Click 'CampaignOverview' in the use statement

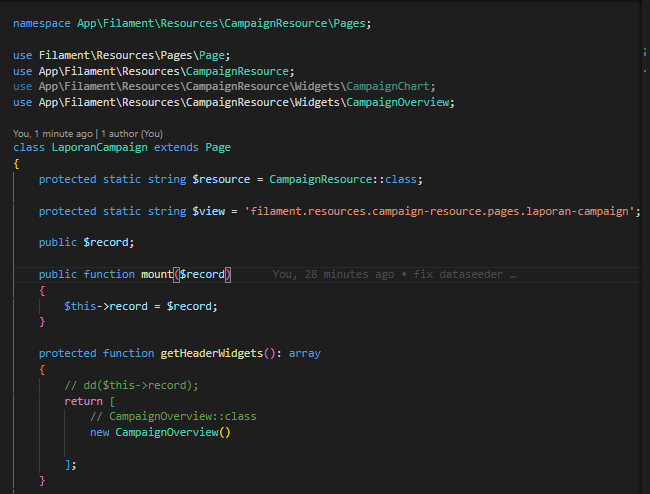coord(398,102)
